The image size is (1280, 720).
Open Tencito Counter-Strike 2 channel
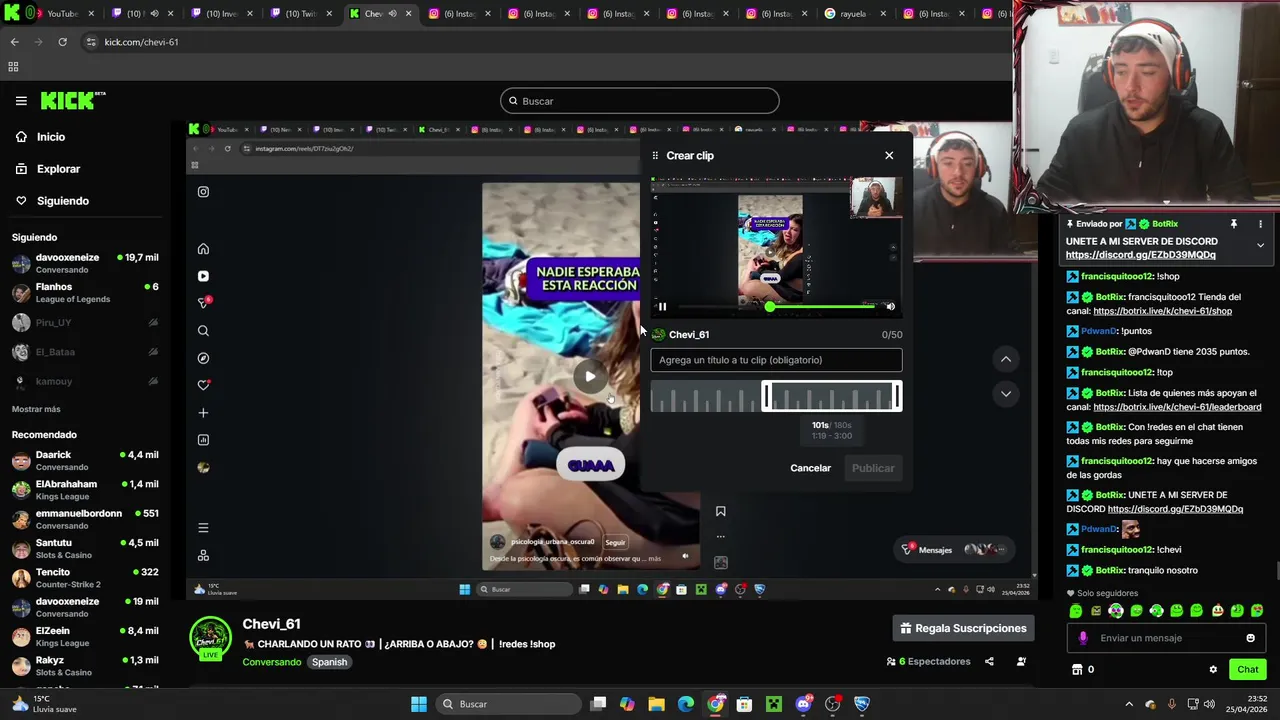point(85,578)
